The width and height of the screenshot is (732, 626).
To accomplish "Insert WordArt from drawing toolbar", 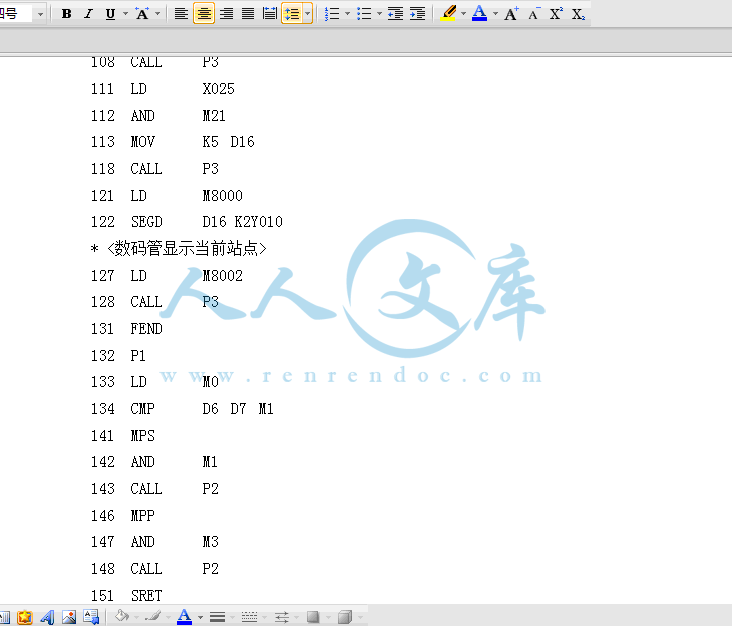I will coord(47,617).
